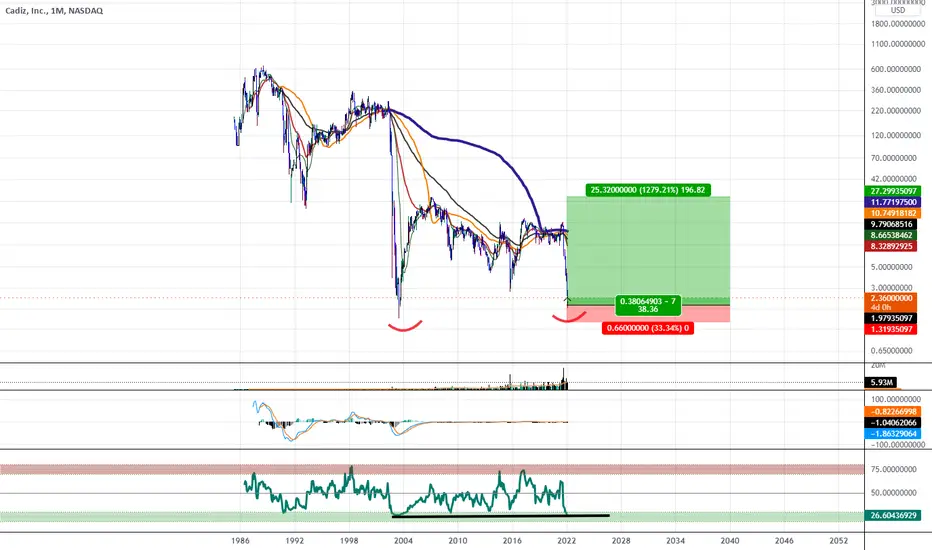
Task: Click the 2040 time axis label
Action: [730, 541]
